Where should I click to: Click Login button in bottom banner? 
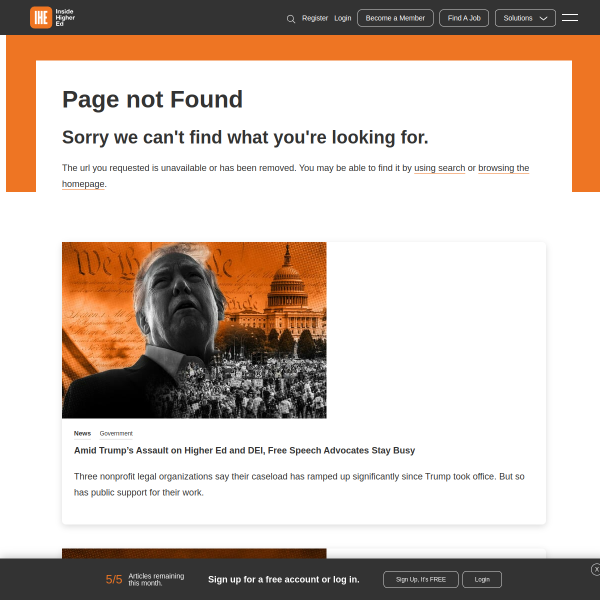[x=482, y=579]
